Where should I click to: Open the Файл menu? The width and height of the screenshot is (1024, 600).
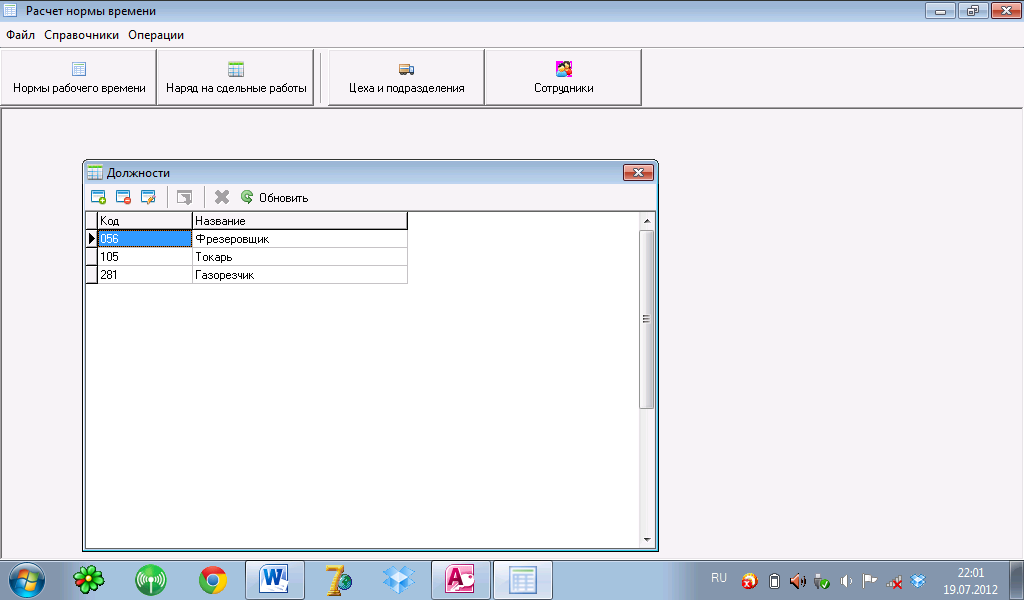pos(20,35)
